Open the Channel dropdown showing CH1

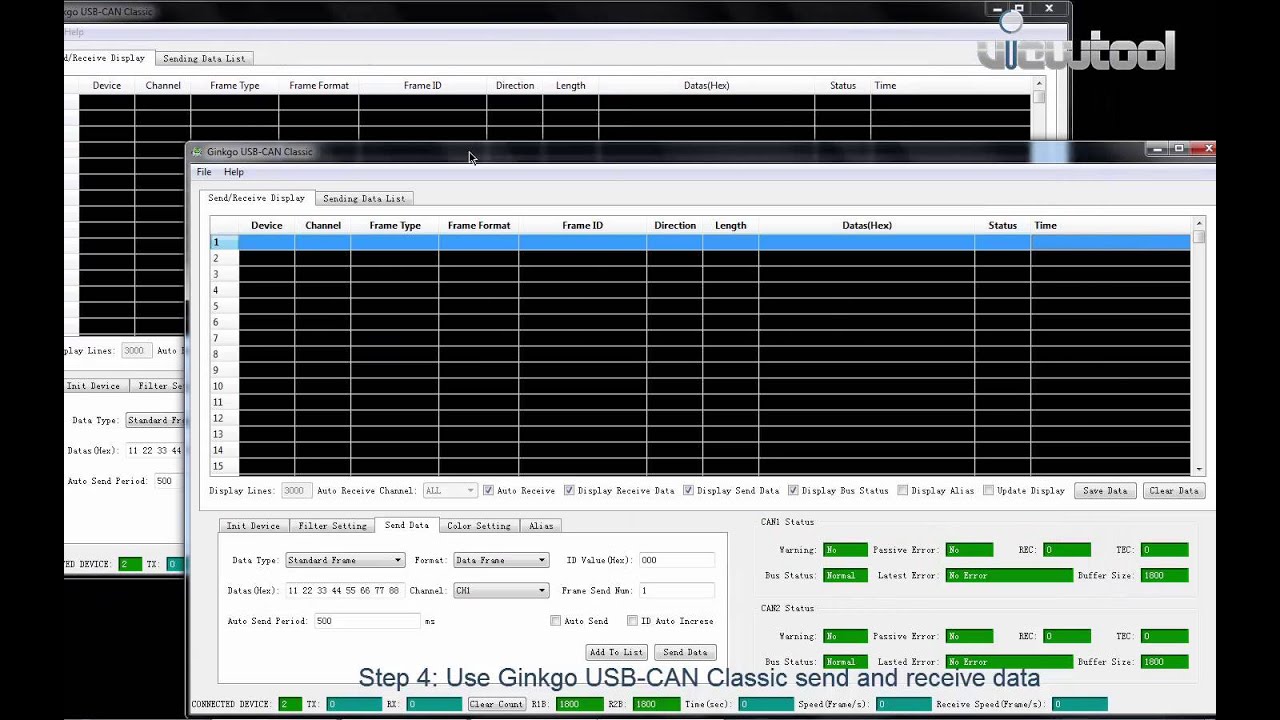[501, 591]
